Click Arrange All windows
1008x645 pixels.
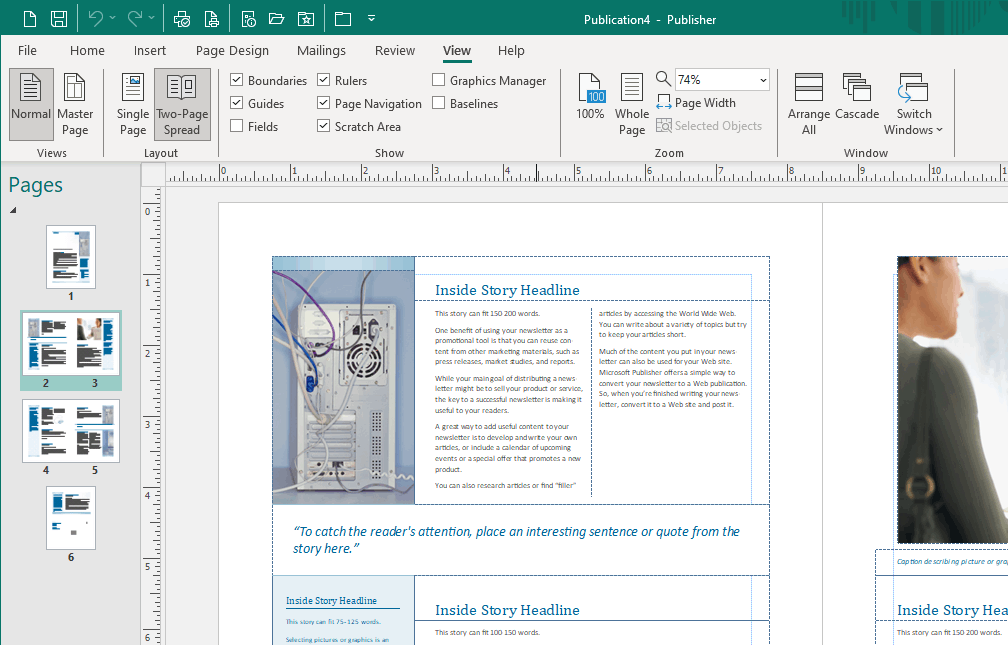click(808, 103)
